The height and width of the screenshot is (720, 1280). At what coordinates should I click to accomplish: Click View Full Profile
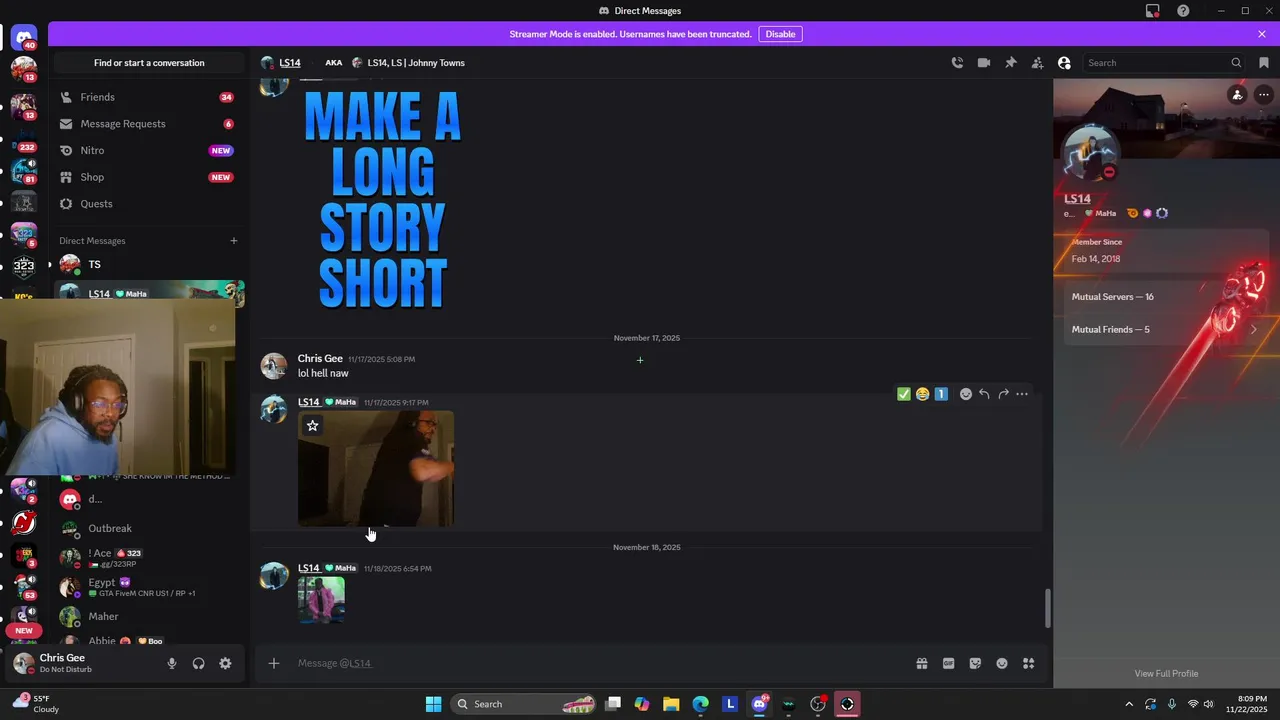tap(1166, 673)
